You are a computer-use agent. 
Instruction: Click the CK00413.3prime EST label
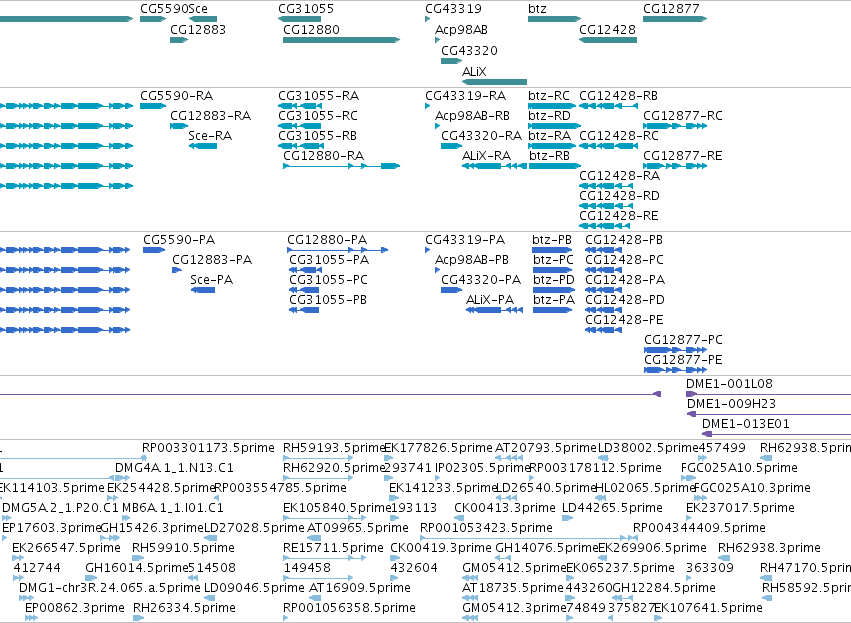(x=505, y=508)
